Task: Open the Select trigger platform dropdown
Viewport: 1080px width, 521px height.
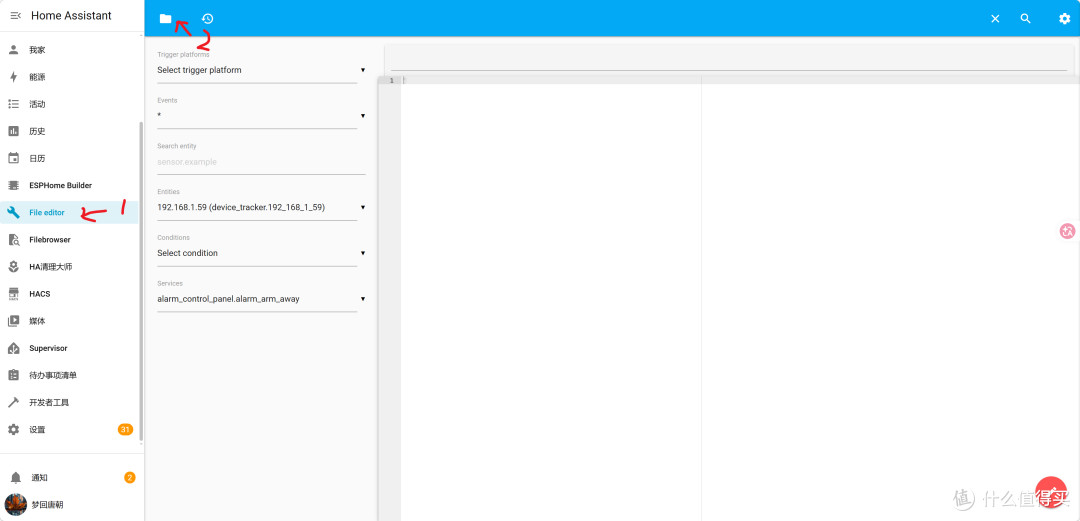Action: click(x=261, y=70)
